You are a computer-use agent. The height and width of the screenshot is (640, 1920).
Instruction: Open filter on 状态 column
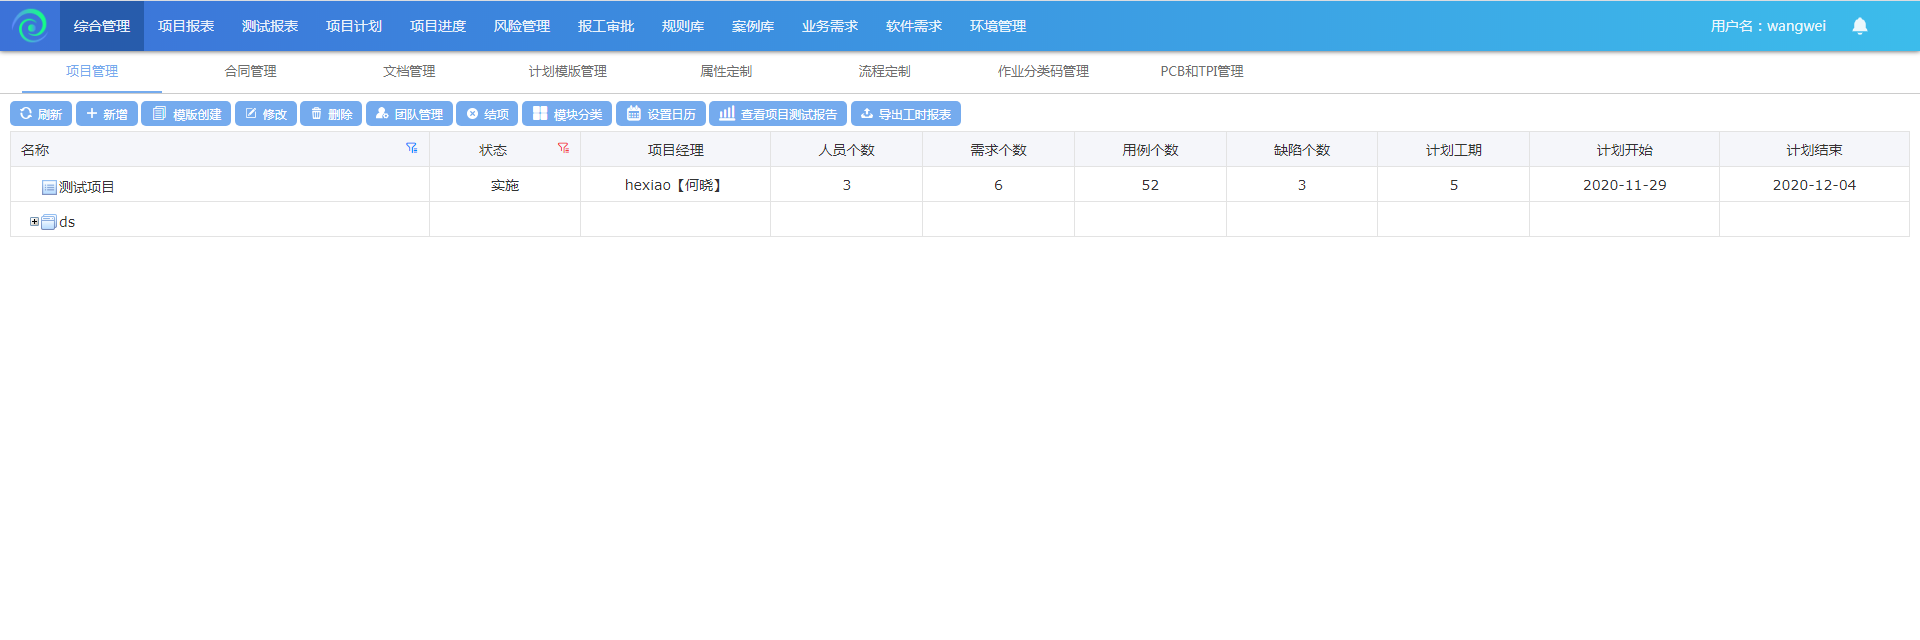[x=563, y=148]
